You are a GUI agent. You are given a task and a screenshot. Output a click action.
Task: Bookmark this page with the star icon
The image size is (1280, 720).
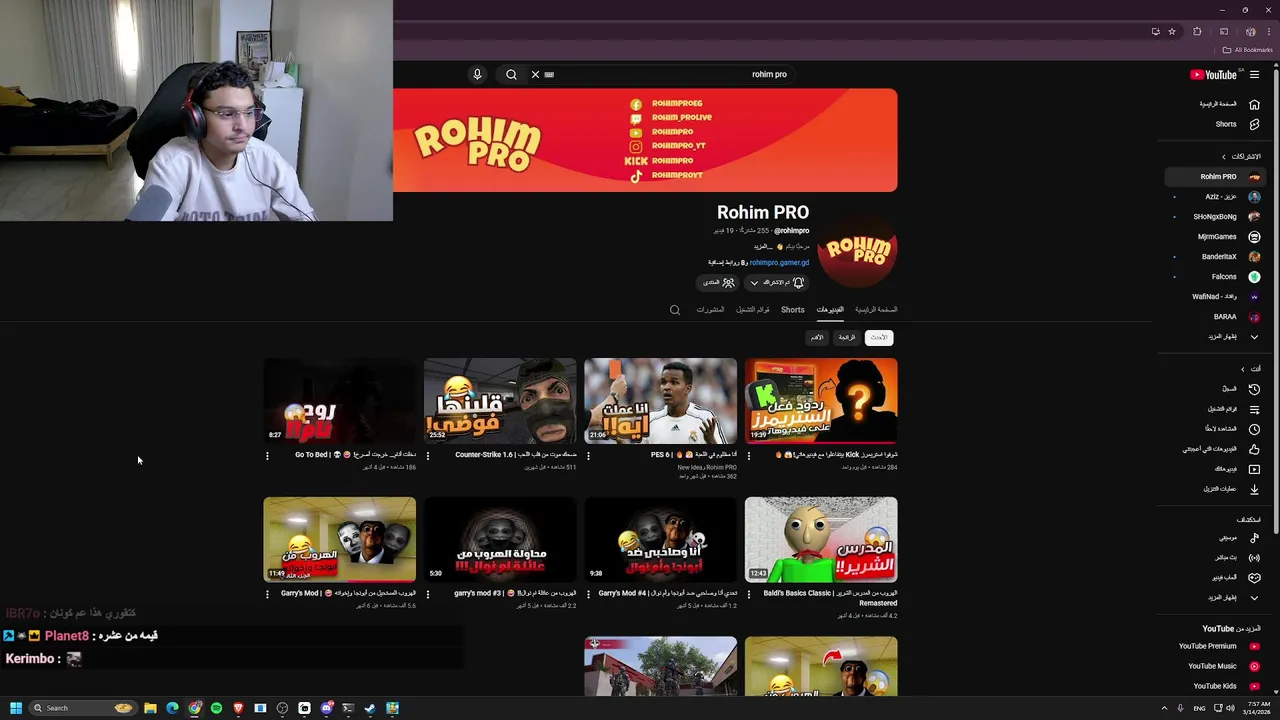[x=1172, y=31]
